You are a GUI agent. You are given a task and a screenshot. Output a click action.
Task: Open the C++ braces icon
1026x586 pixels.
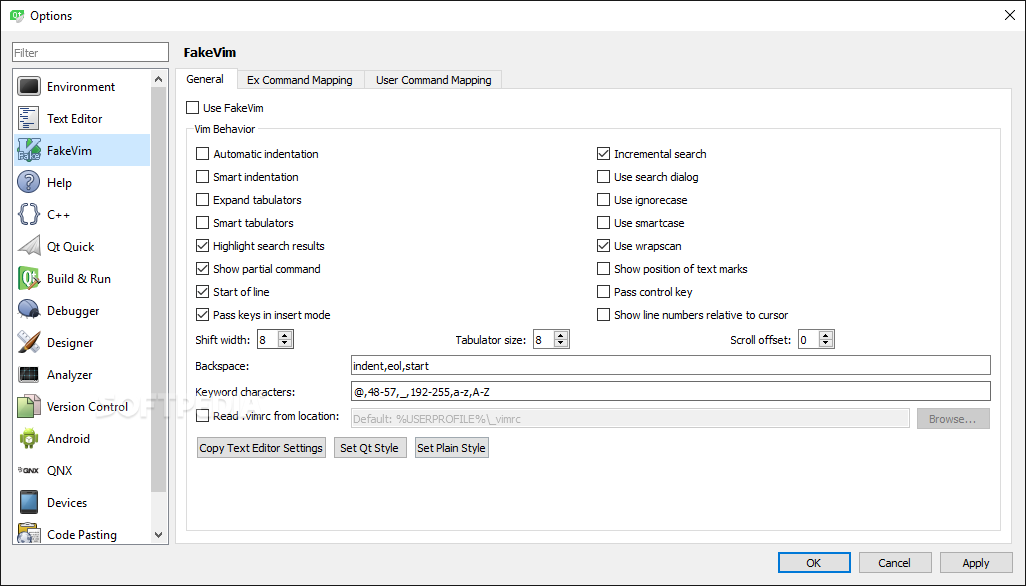(29, 215)
